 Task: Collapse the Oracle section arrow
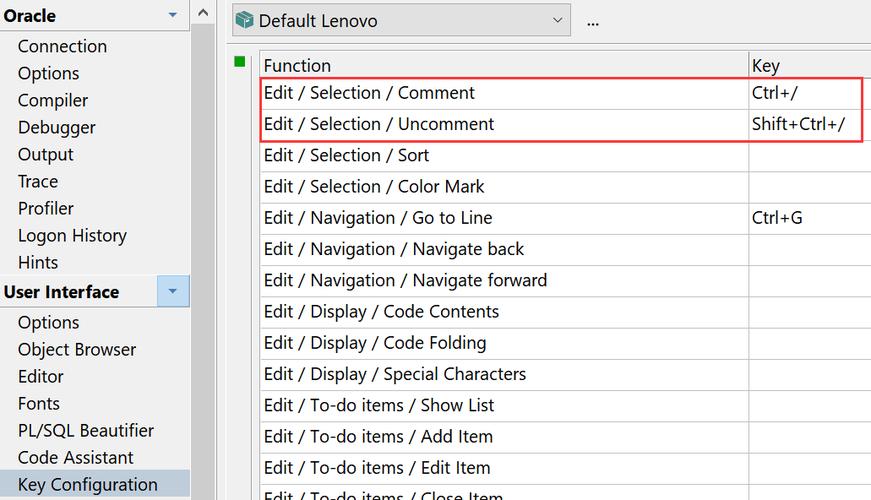point(172,15)
